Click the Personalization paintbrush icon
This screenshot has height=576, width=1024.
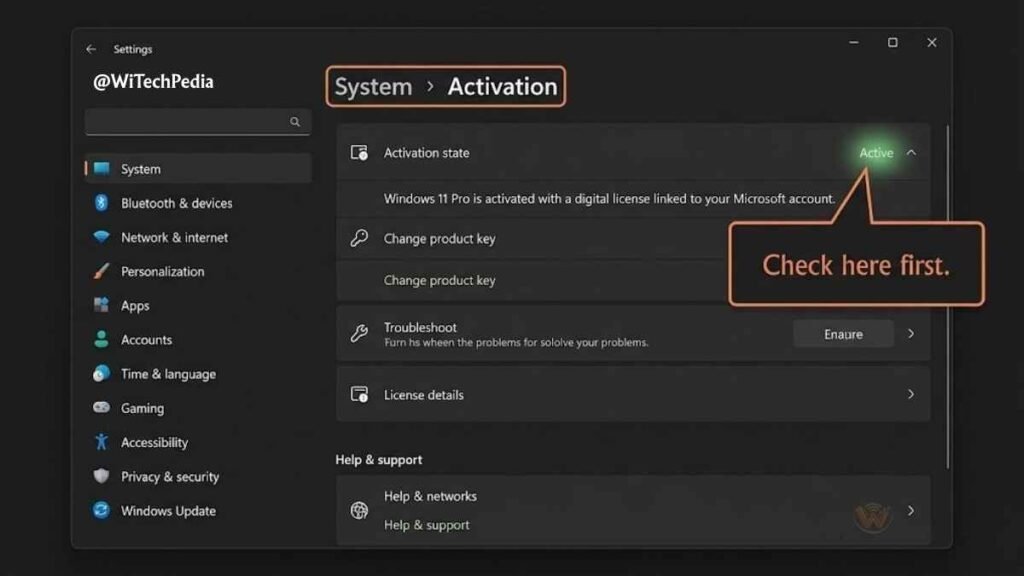click(101, 271)
